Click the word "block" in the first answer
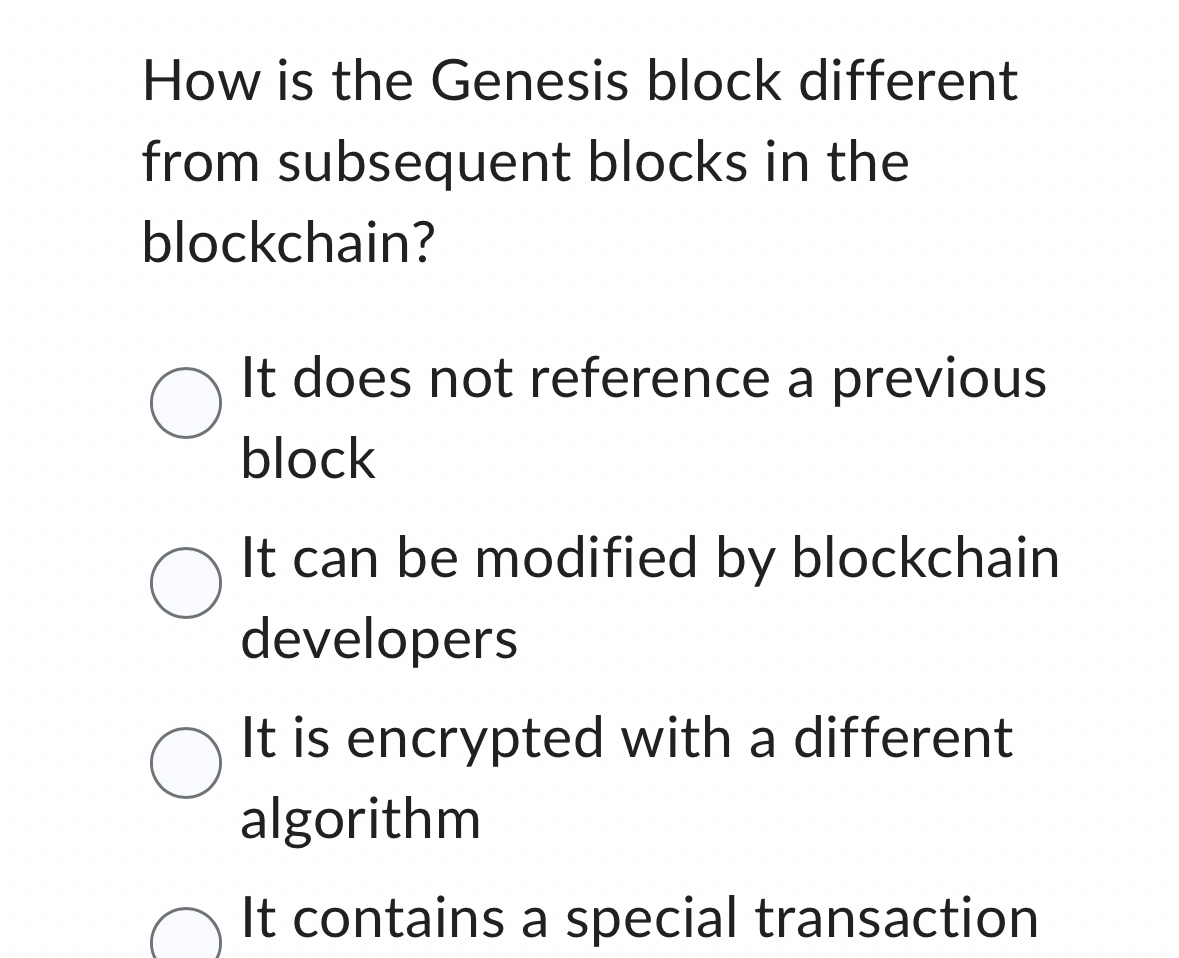Image resolution: width=1179 pixels, height=958 pixels. [306, 460]
